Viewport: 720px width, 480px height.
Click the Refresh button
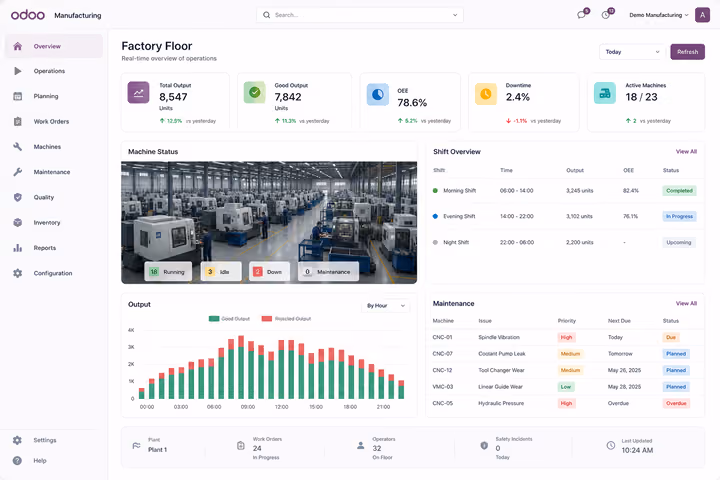coord(687,52)
